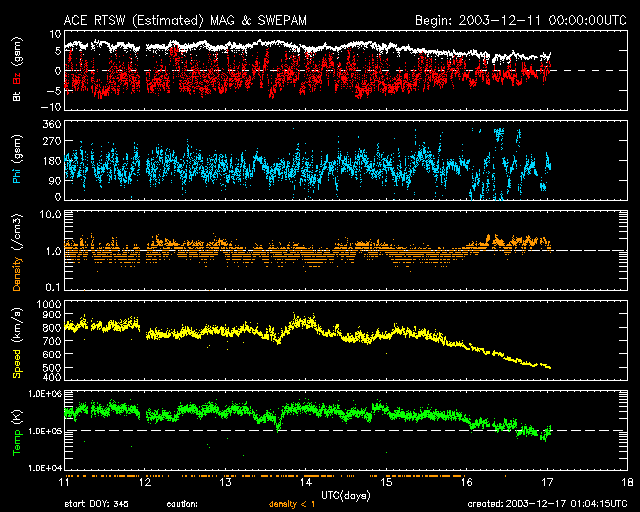The height and width of the screenshot is (512, 640).
Task: Click the 'caution:' label at the bottom
Action: coord(182,504)
